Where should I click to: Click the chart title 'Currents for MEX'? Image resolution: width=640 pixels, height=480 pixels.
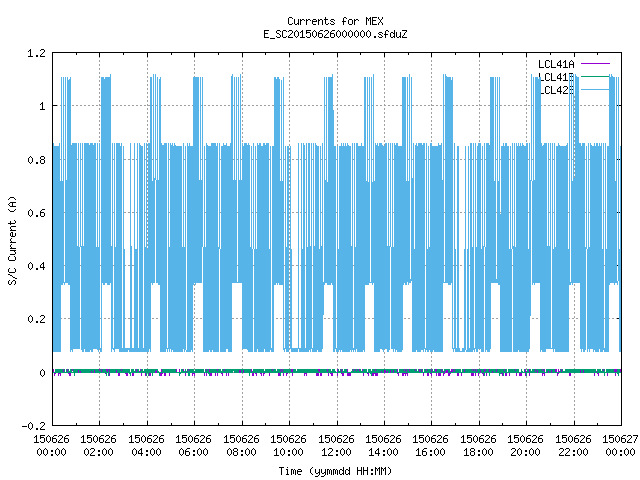[335, 21]
